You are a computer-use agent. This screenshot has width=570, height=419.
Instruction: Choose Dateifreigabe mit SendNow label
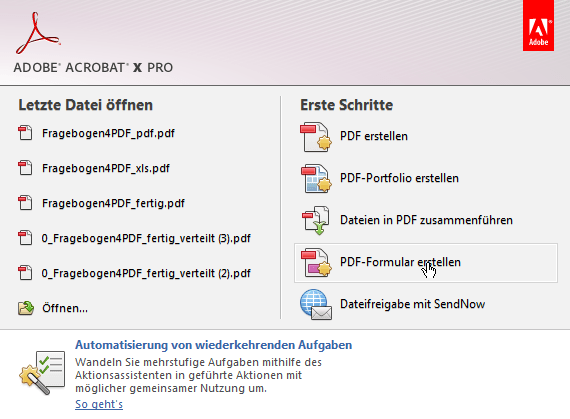412,304
